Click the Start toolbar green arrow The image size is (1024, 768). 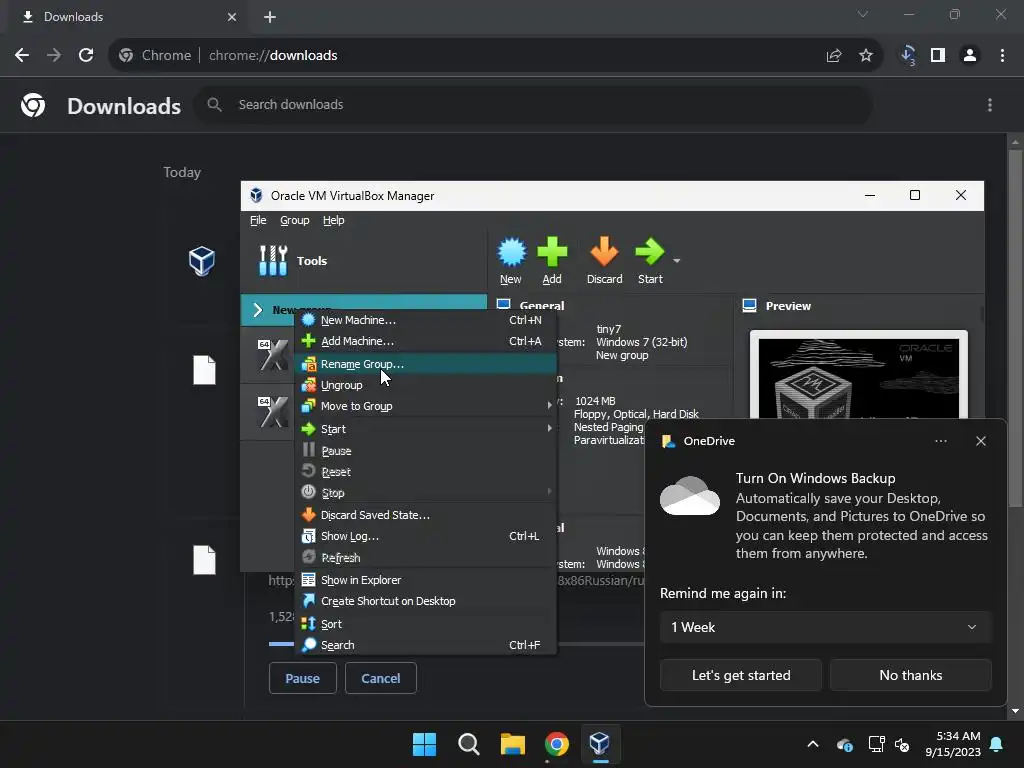pos(649,252)
